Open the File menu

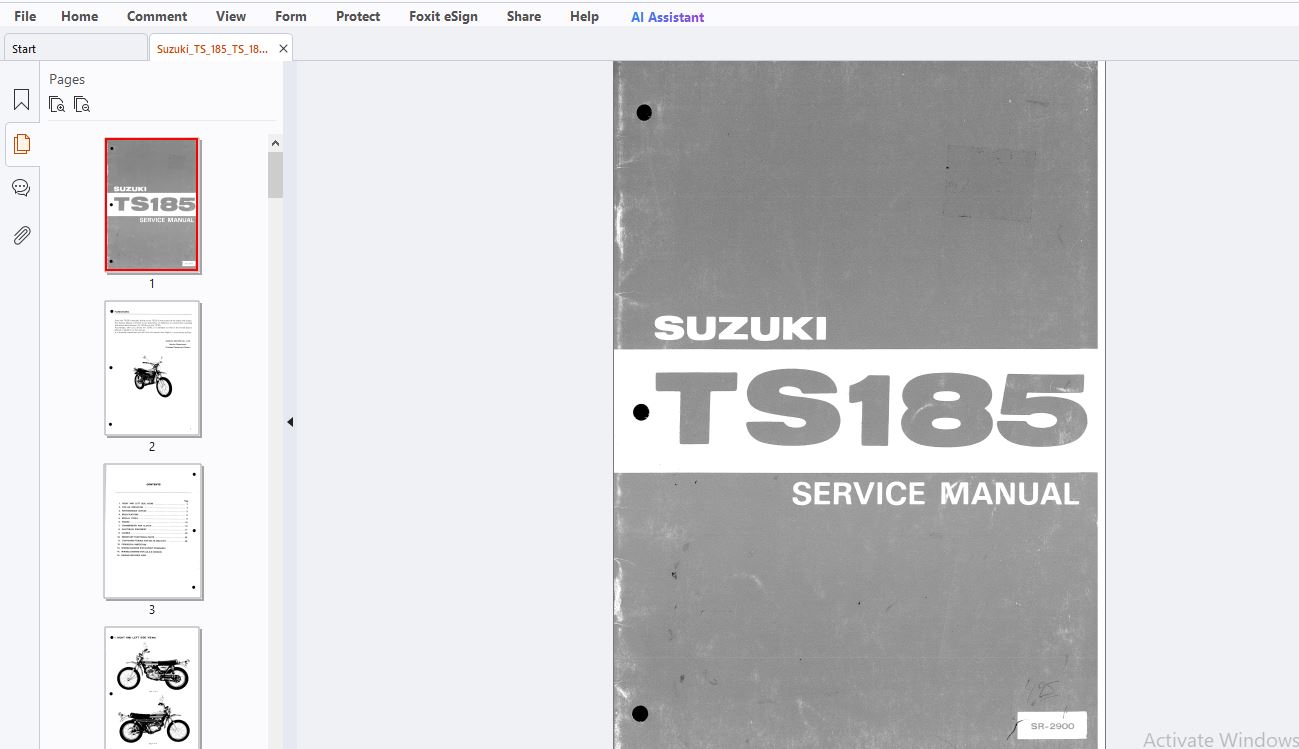pos(25,16)
